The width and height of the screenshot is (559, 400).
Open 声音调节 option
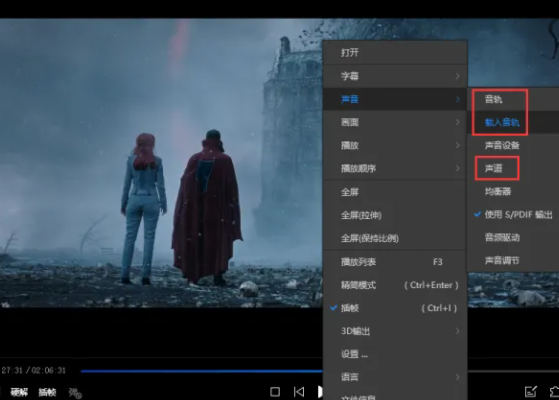[x=513, y=261]
